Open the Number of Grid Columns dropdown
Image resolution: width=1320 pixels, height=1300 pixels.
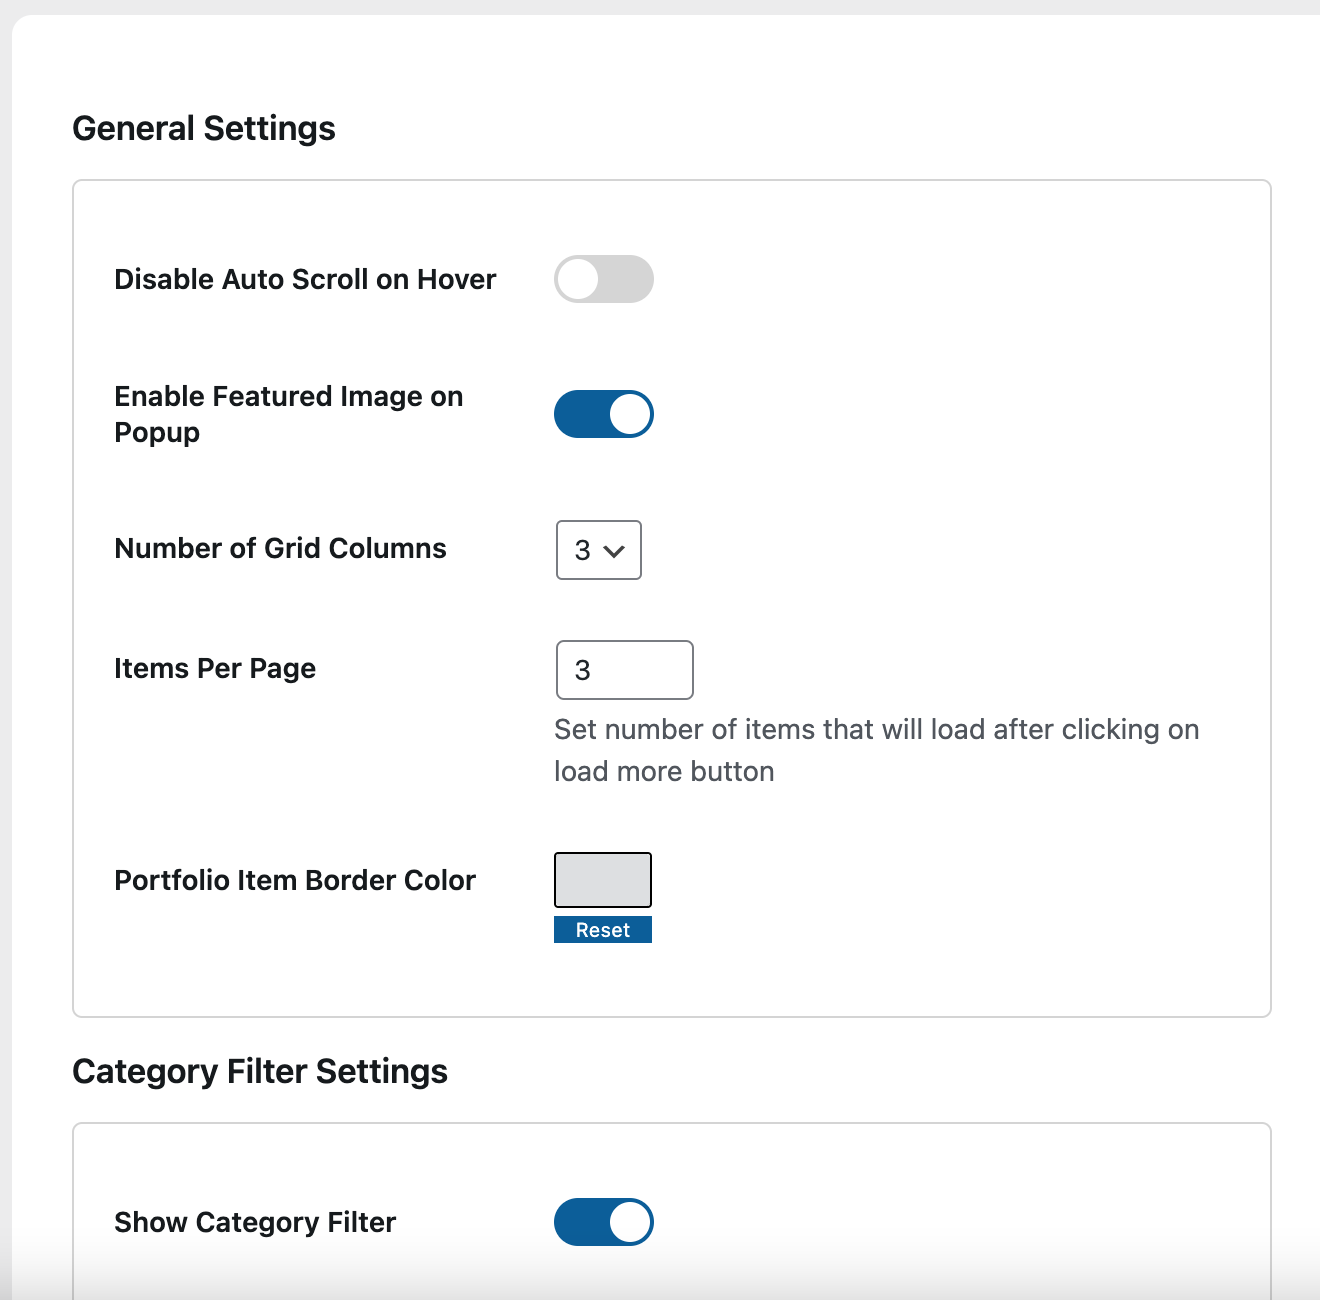coord(598,550)
